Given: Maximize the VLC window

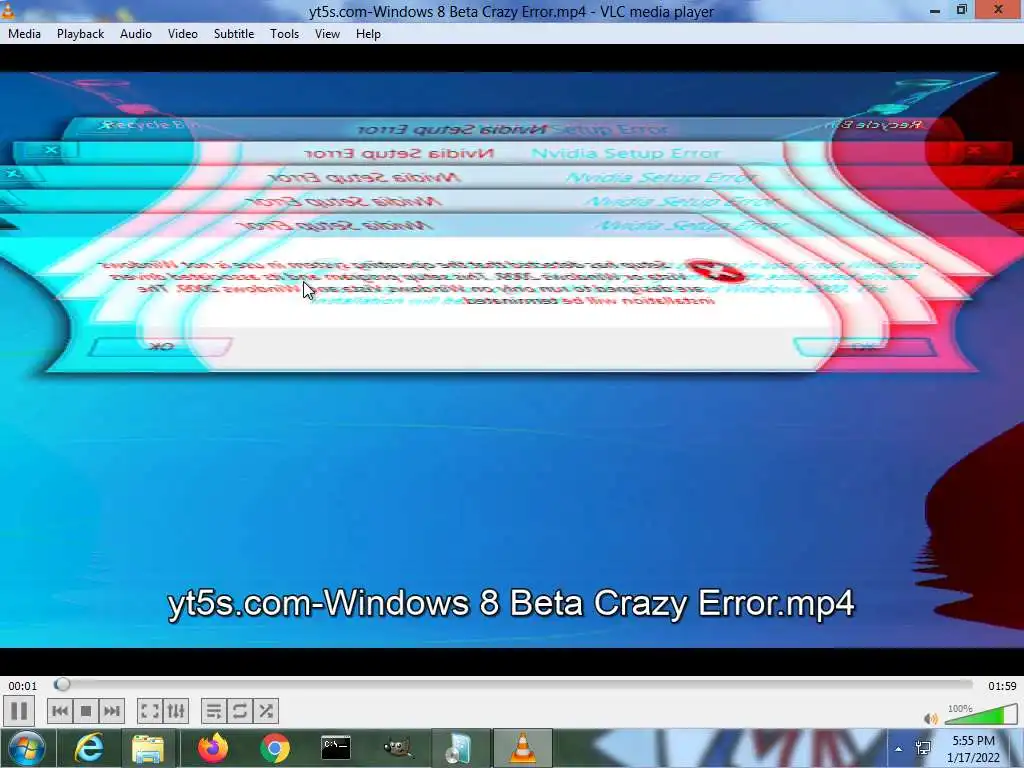Looking at the screenshot, I should pos(961,10).
